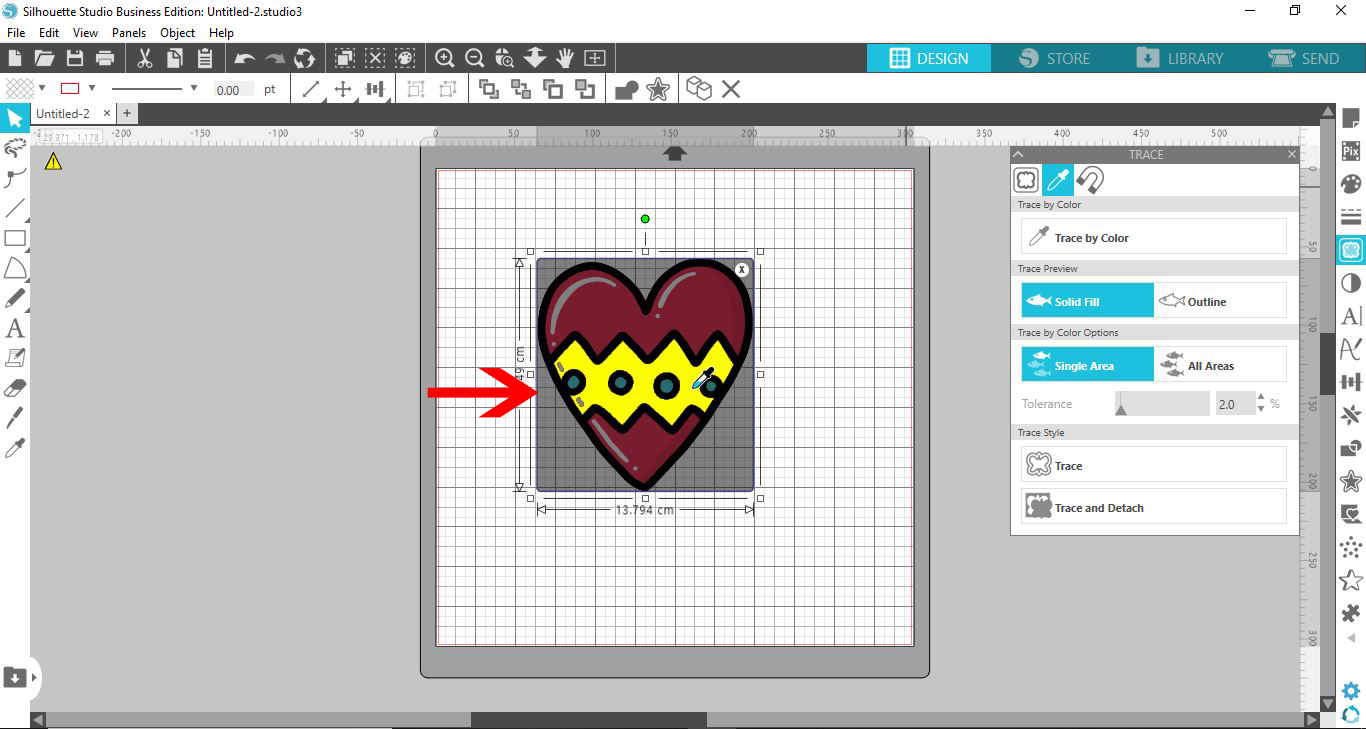The image size is (1366, 729).
Task: Open the File menu
Action: point(15,33)
